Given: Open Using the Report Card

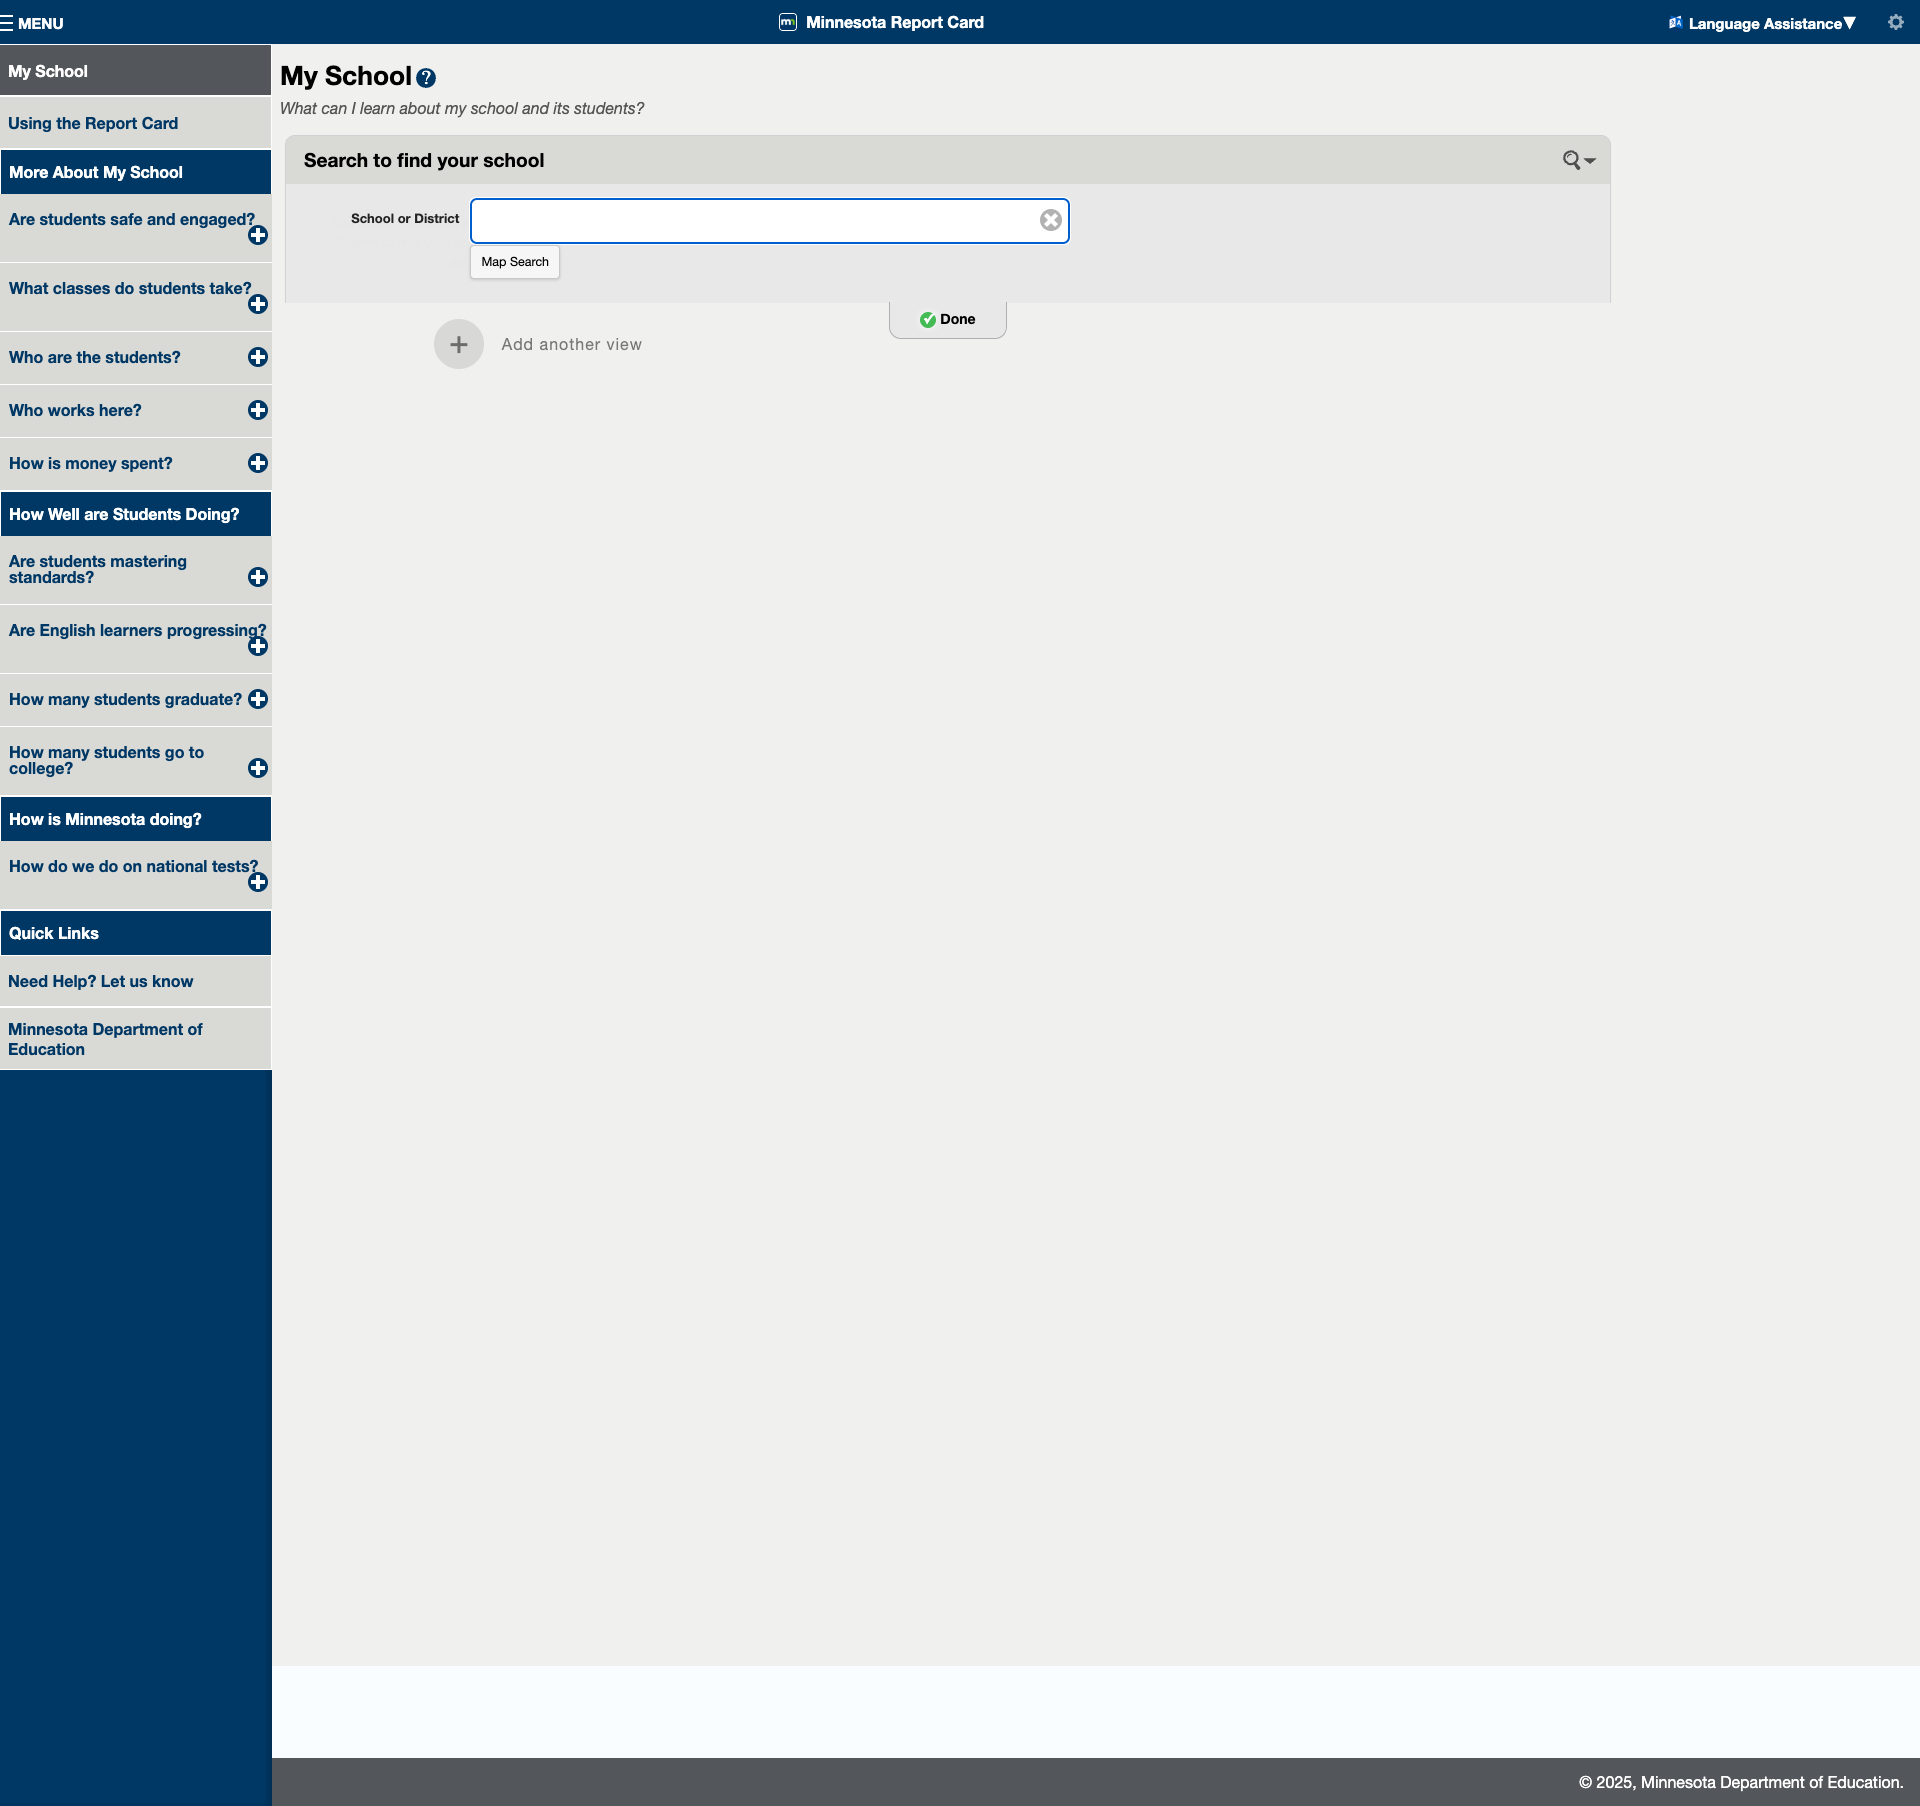Looking at the screenshot, I should tap(135, 123).
